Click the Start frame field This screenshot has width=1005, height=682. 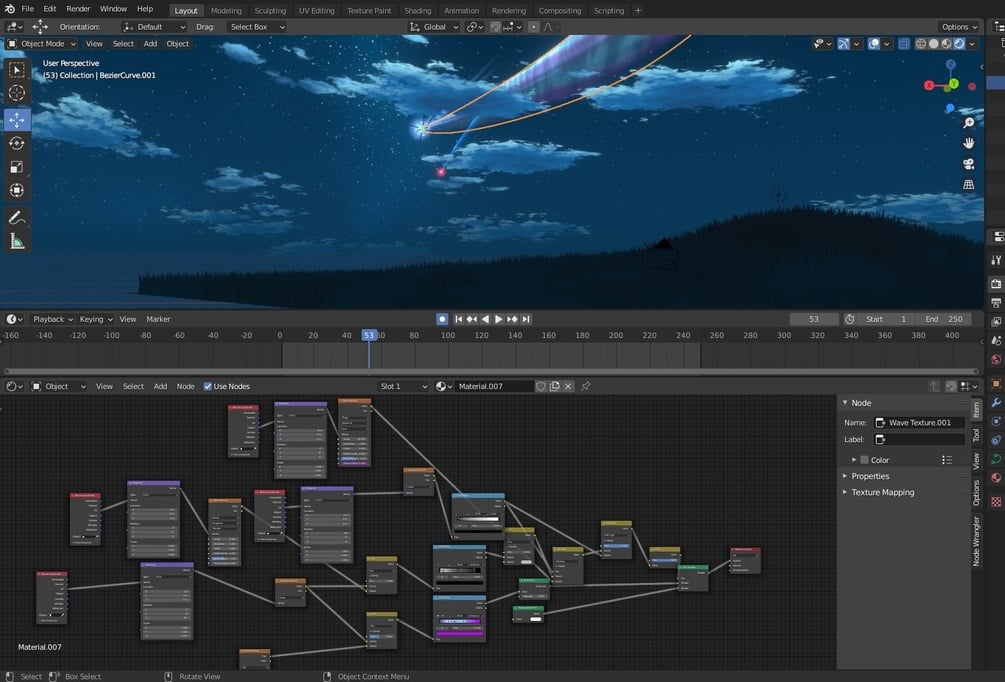(886, 319)
